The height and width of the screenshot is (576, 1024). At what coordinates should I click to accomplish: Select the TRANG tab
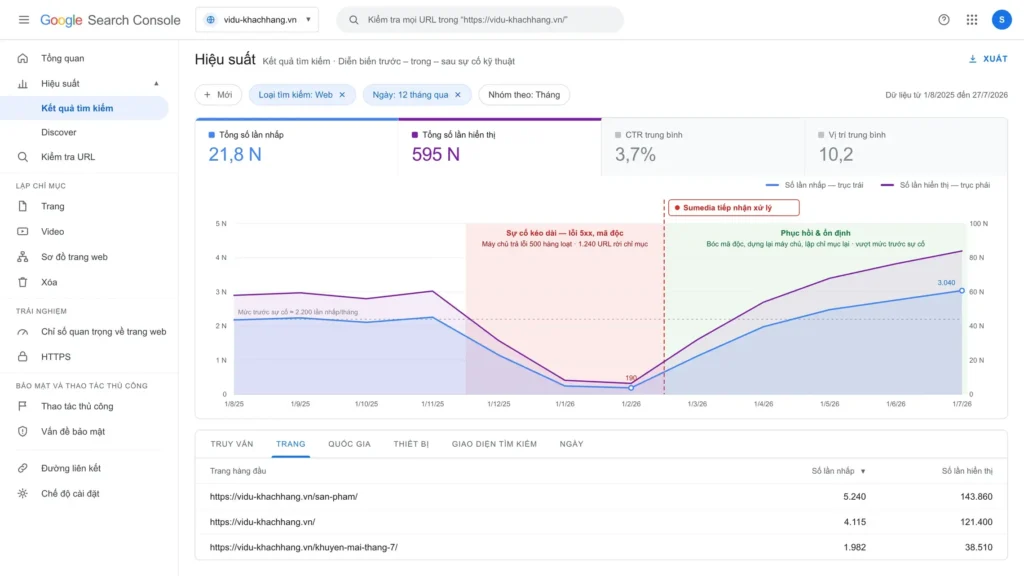click(x=291, y=444)
